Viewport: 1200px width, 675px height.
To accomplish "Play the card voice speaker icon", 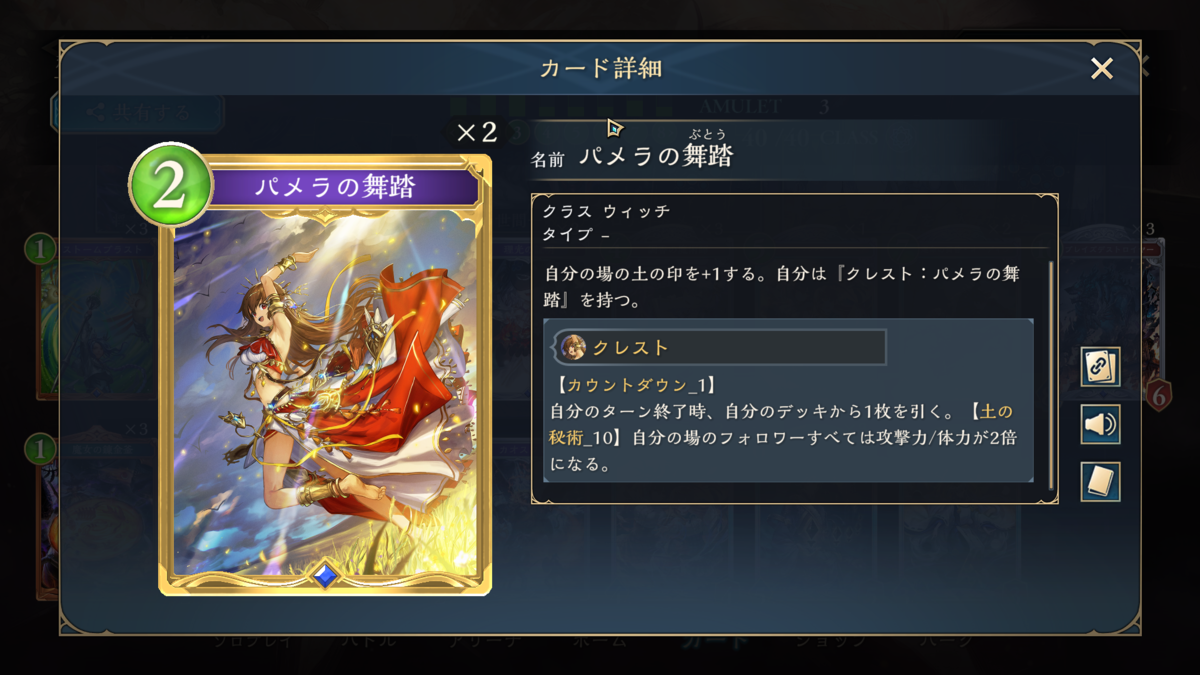I will click(x=1100, y=425).
